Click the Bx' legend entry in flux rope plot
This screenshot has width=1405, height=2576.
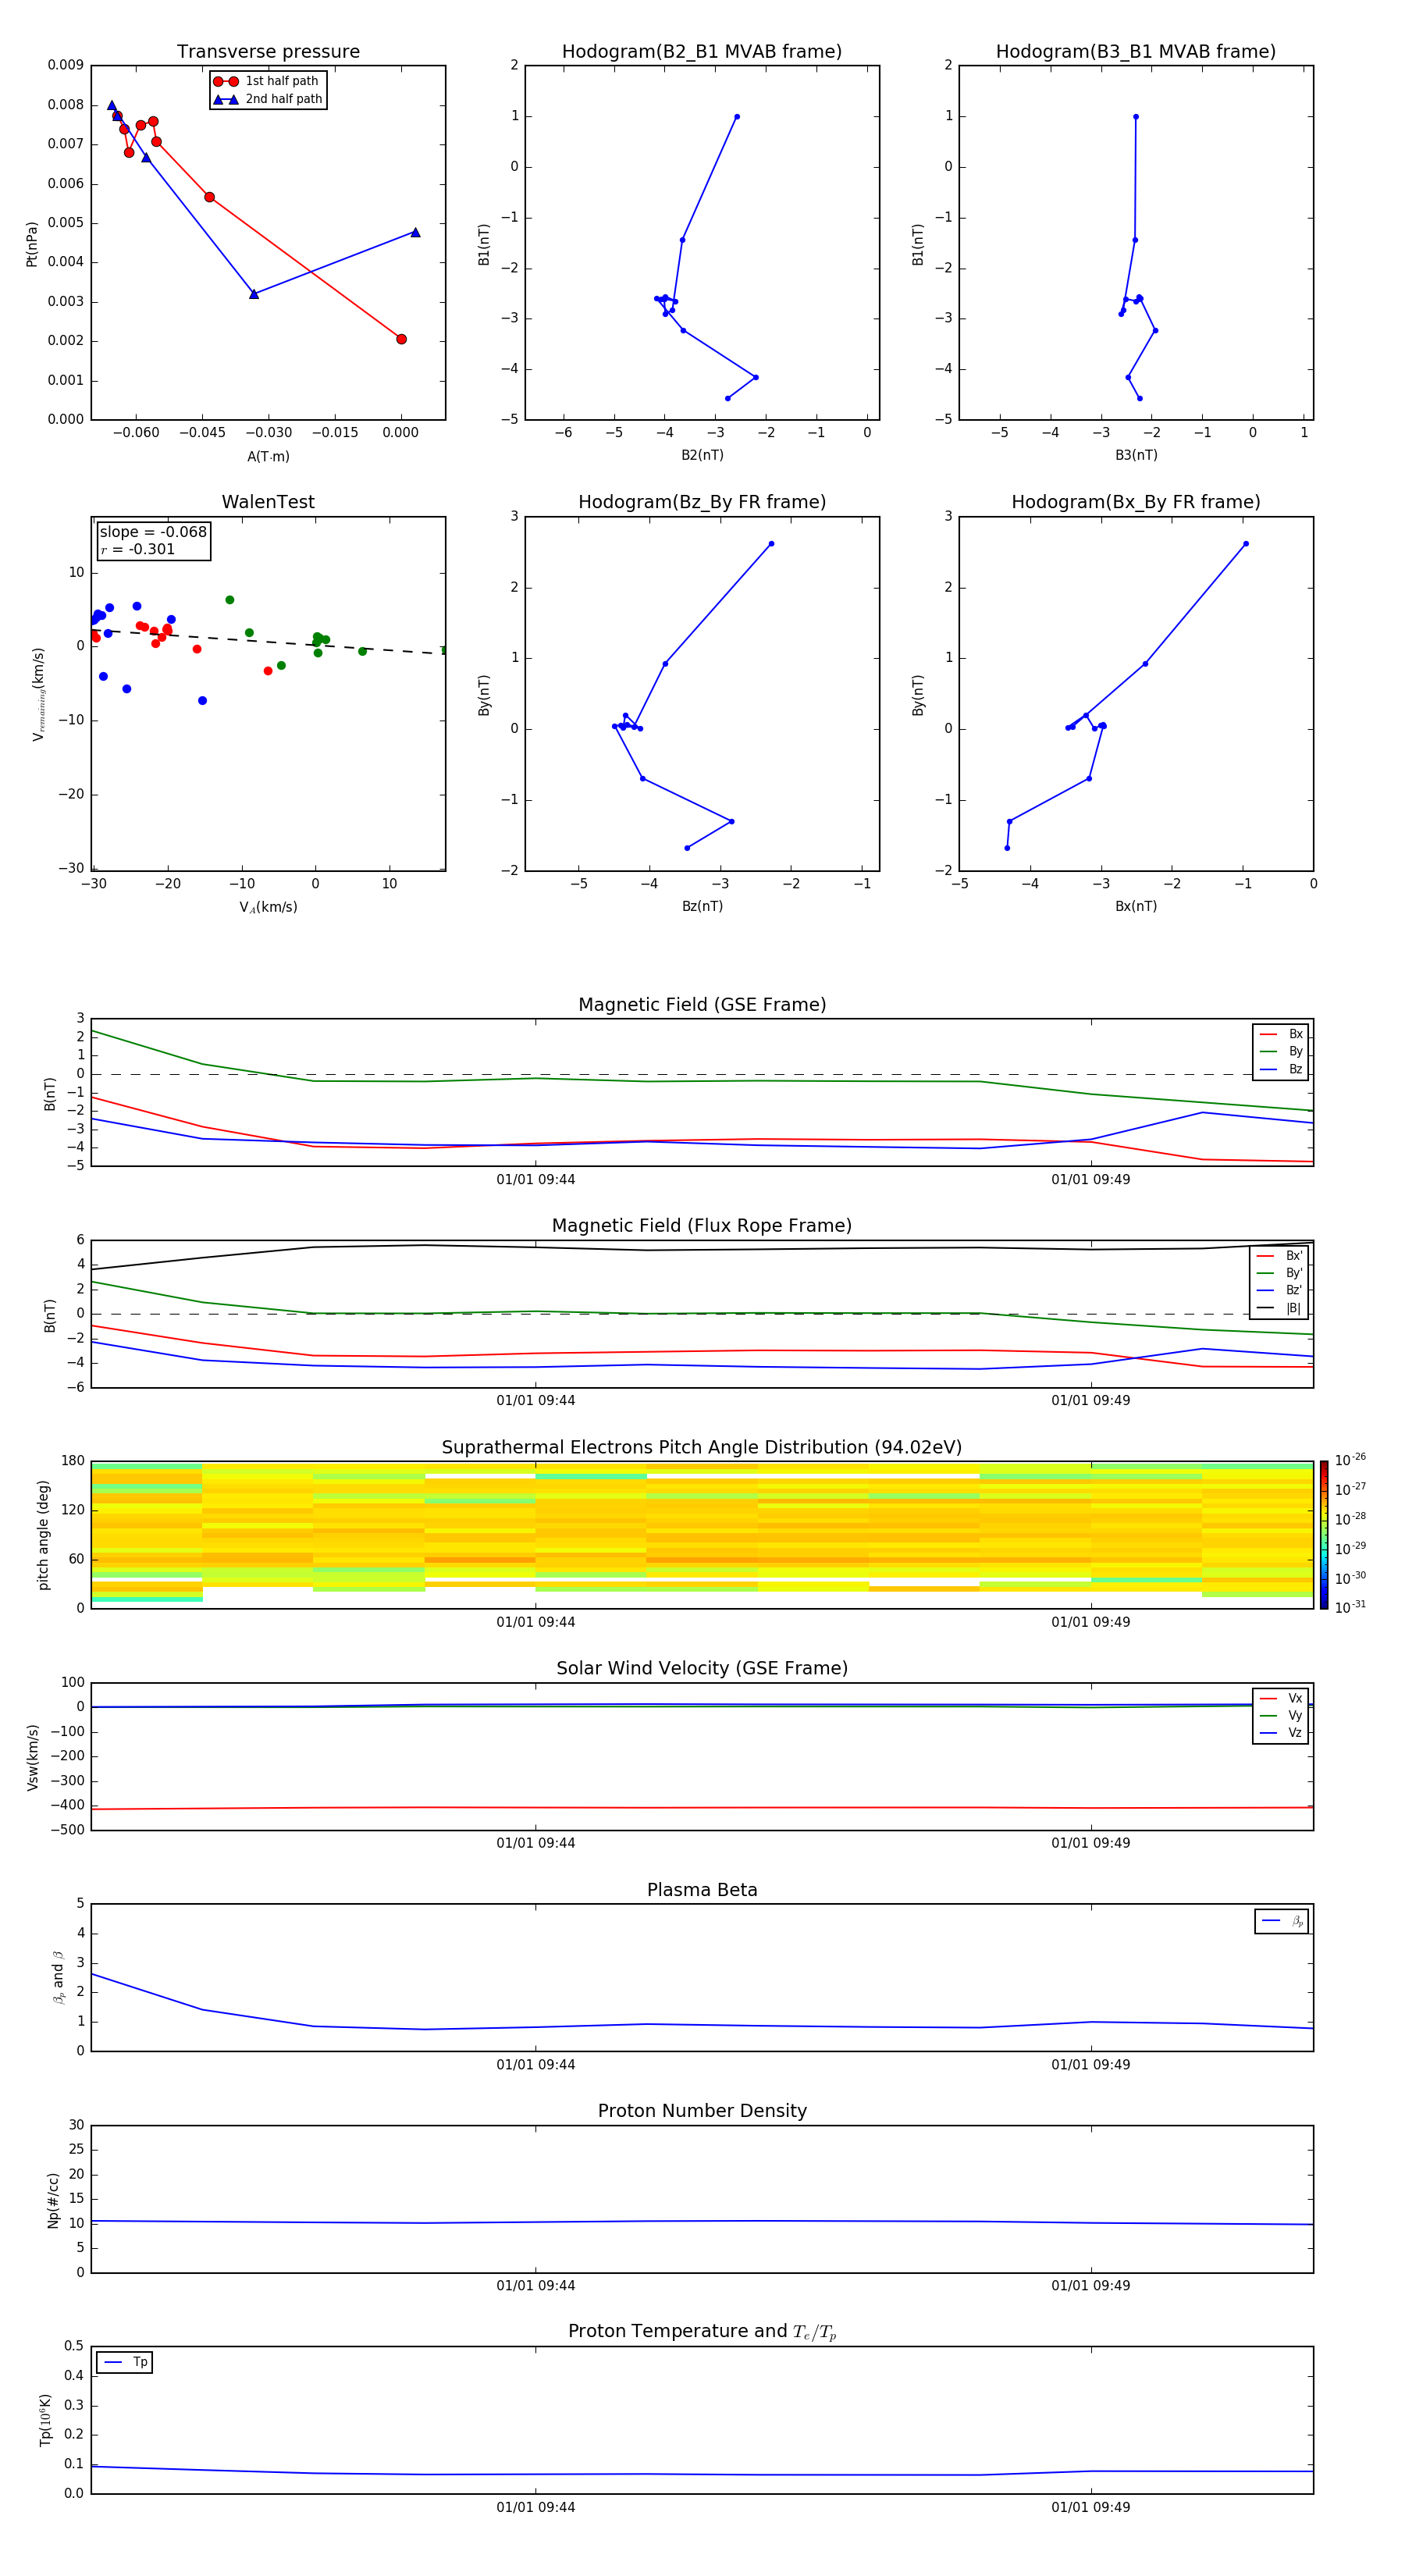pyautogui.click(x=1280, y=1256)
